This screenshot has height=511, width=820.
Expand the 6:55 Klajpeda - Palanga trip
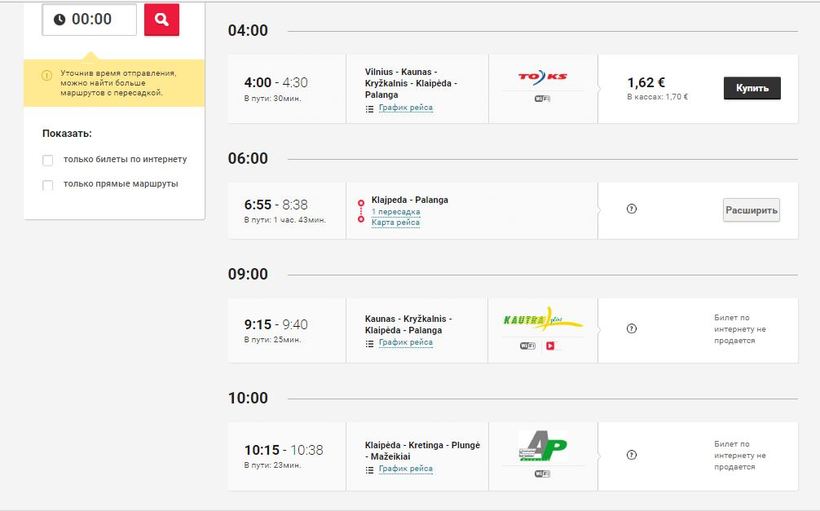click(x=751, y=210)
